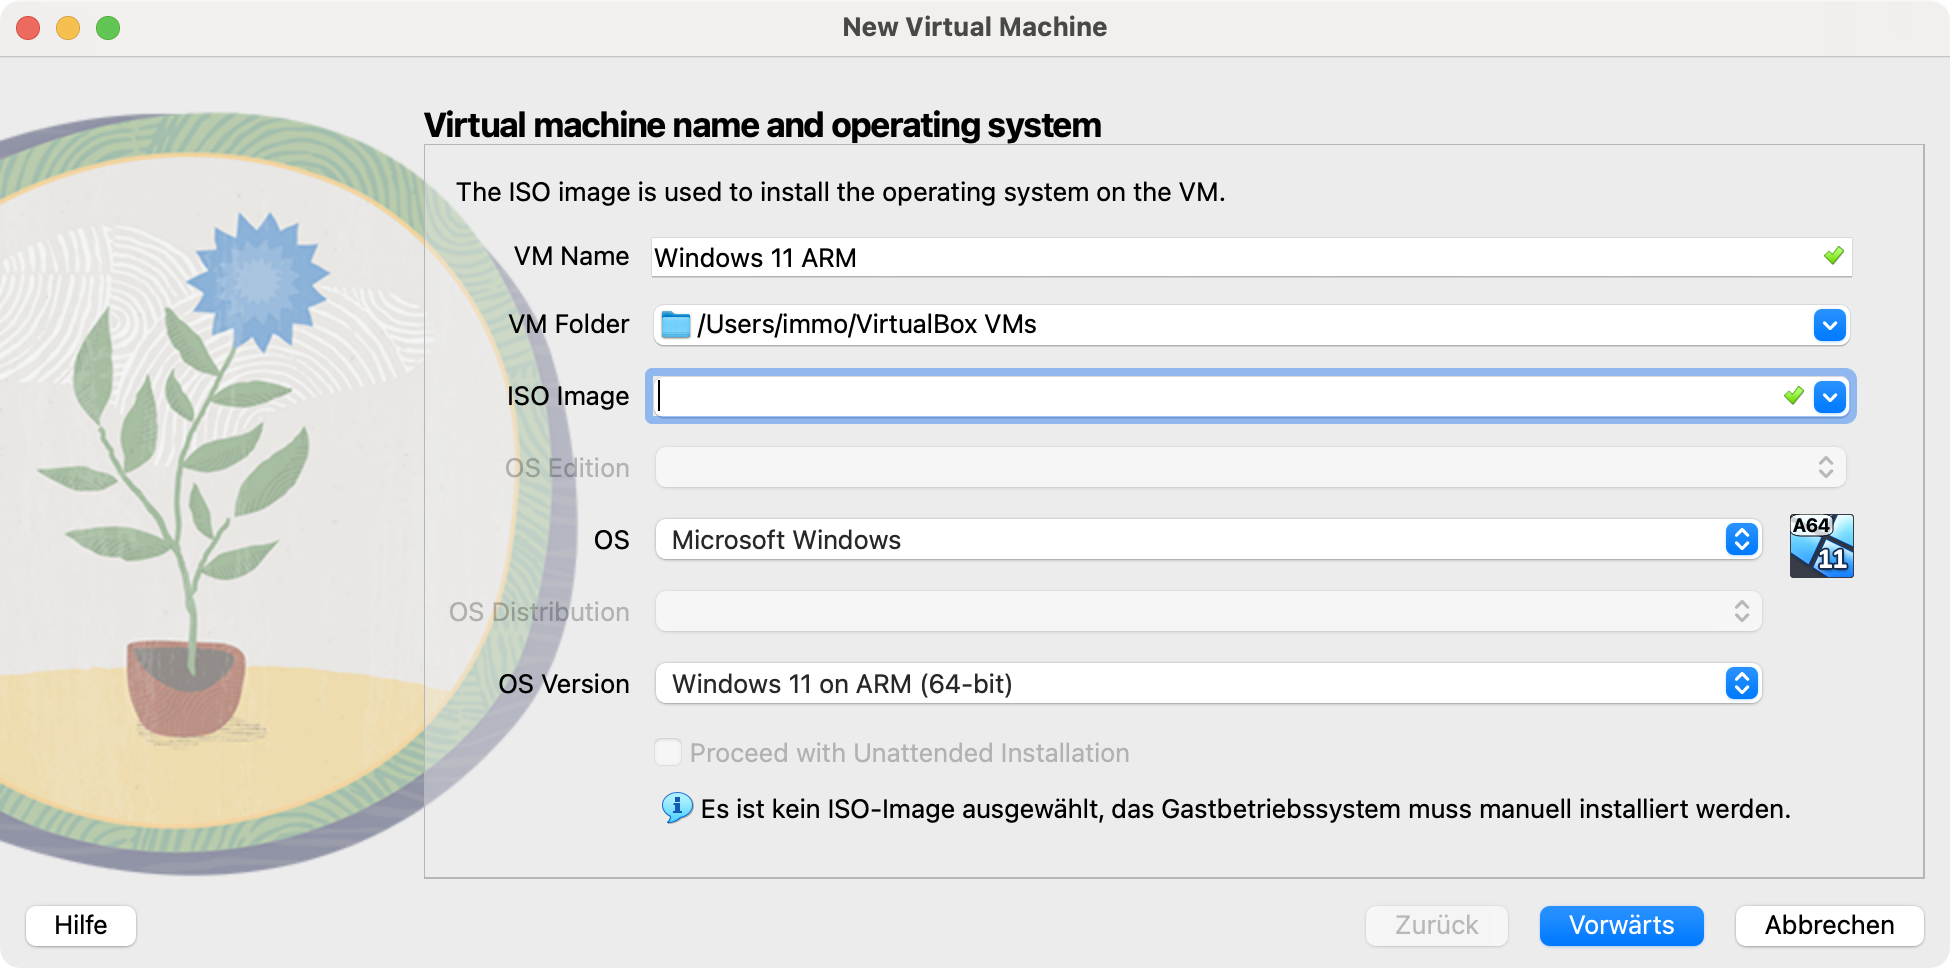Click the 'The ISO image is used' description text
The image size is (1950, 968).
point(840,192)
